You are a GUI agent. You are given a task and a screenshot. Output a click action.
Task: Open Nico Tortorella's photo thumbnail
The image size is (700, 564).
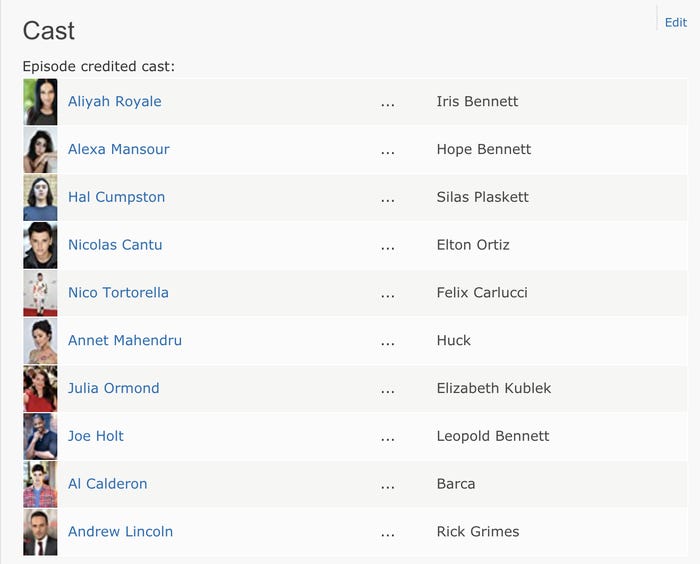(40, 293)
